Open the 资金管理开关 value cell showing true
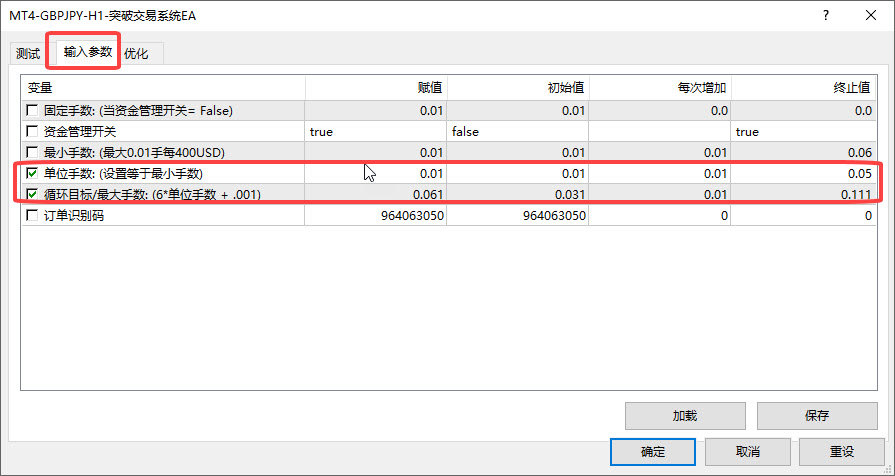 375,131
